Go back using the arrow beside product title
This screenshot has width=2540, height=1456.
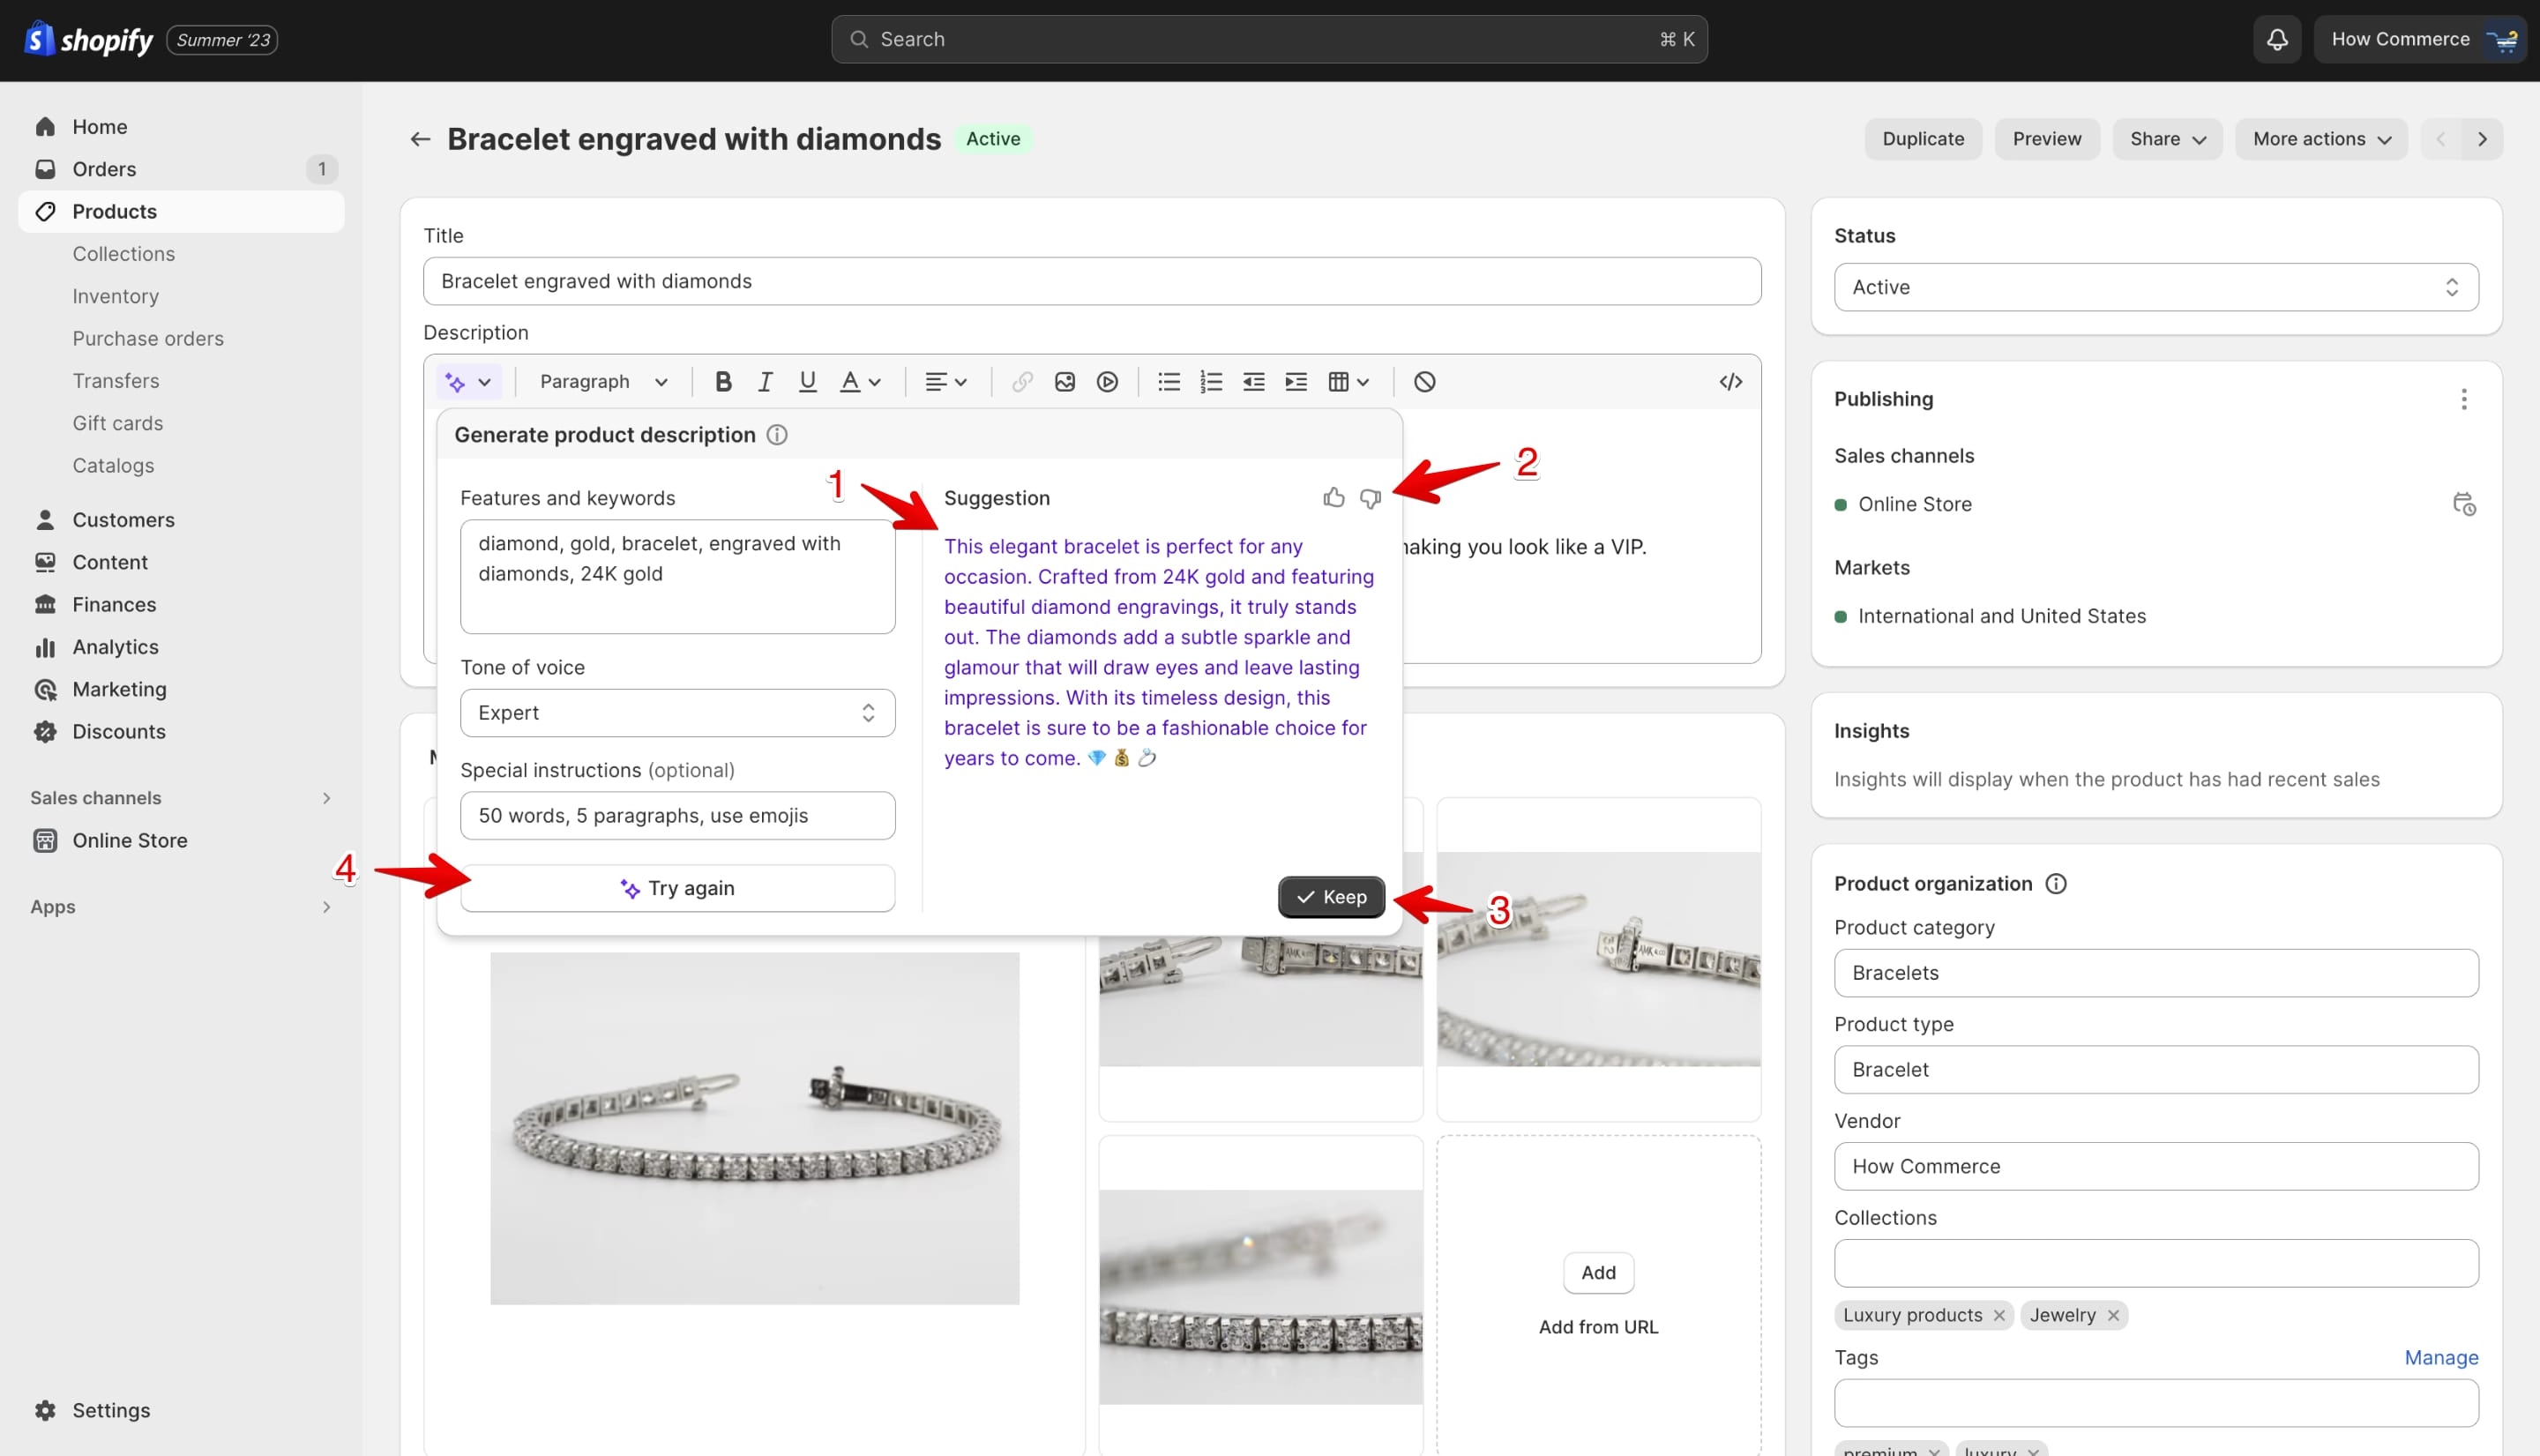pos(420,139)
